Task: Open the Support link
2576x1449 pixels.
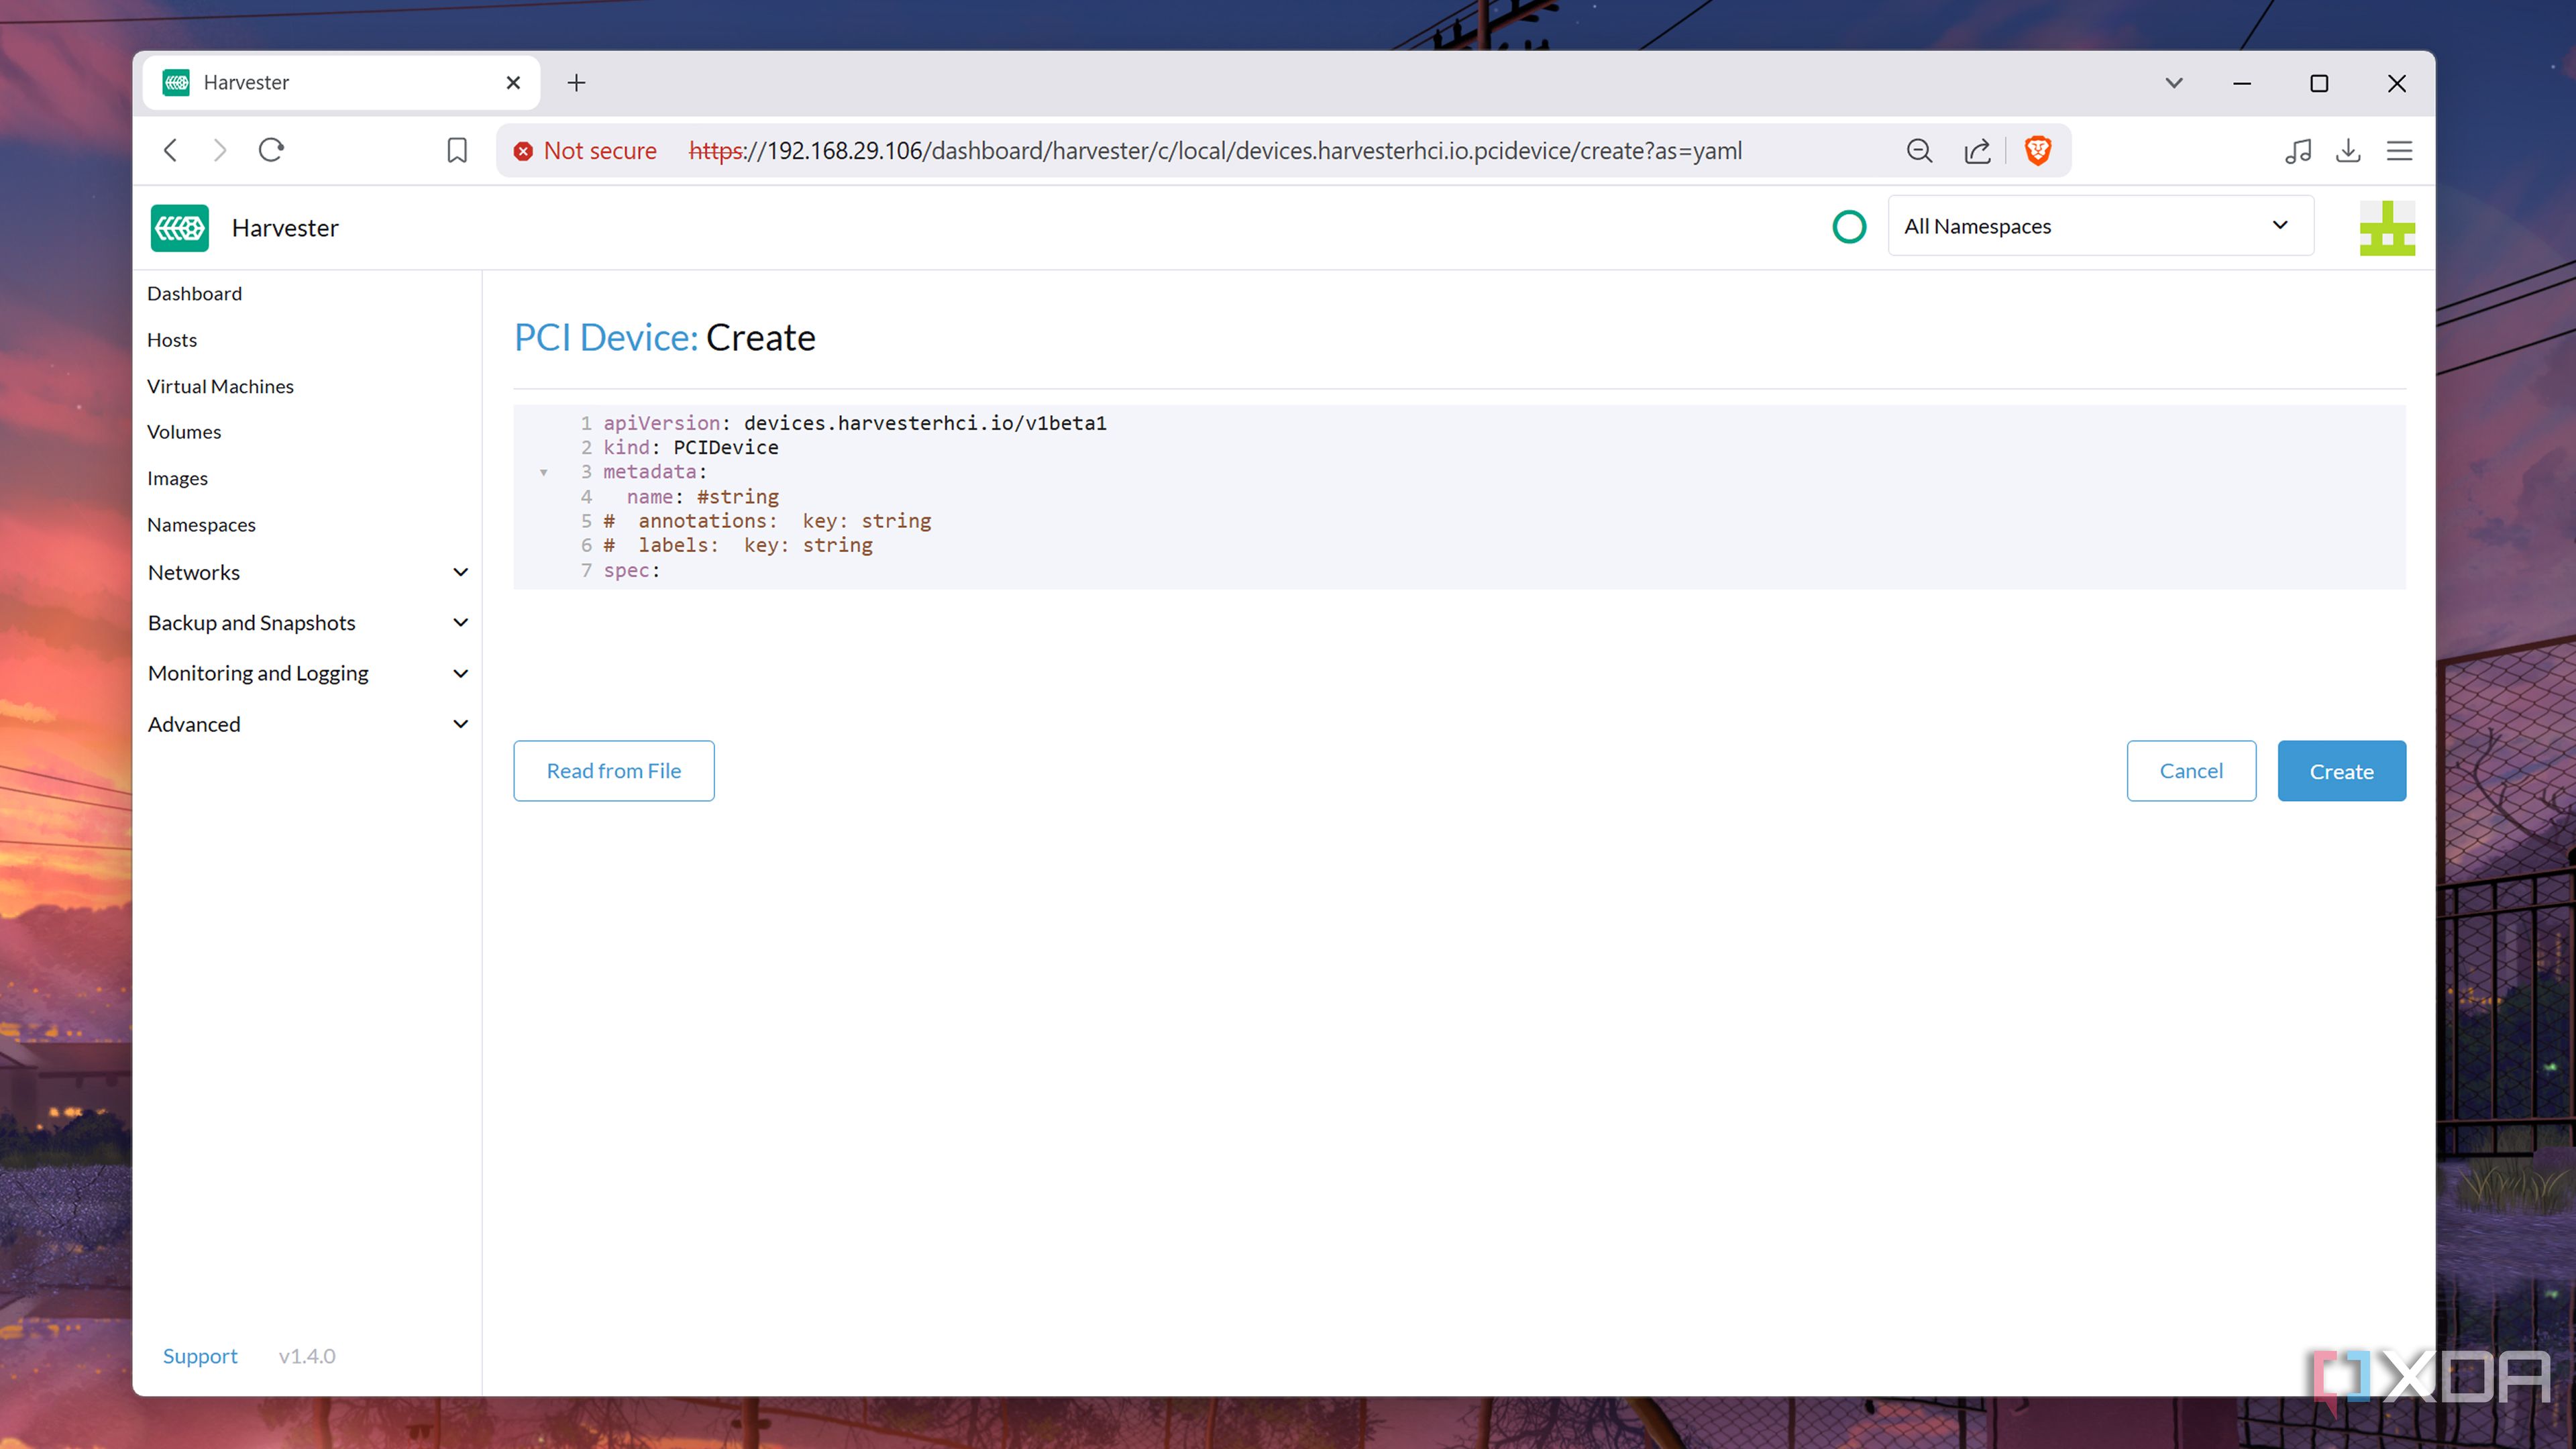Action: point(200,1356)
